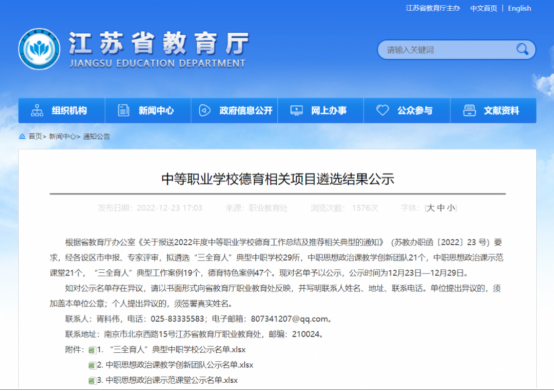
Task: Click the 公众参与 heart icon
Action: coord(382,110)
